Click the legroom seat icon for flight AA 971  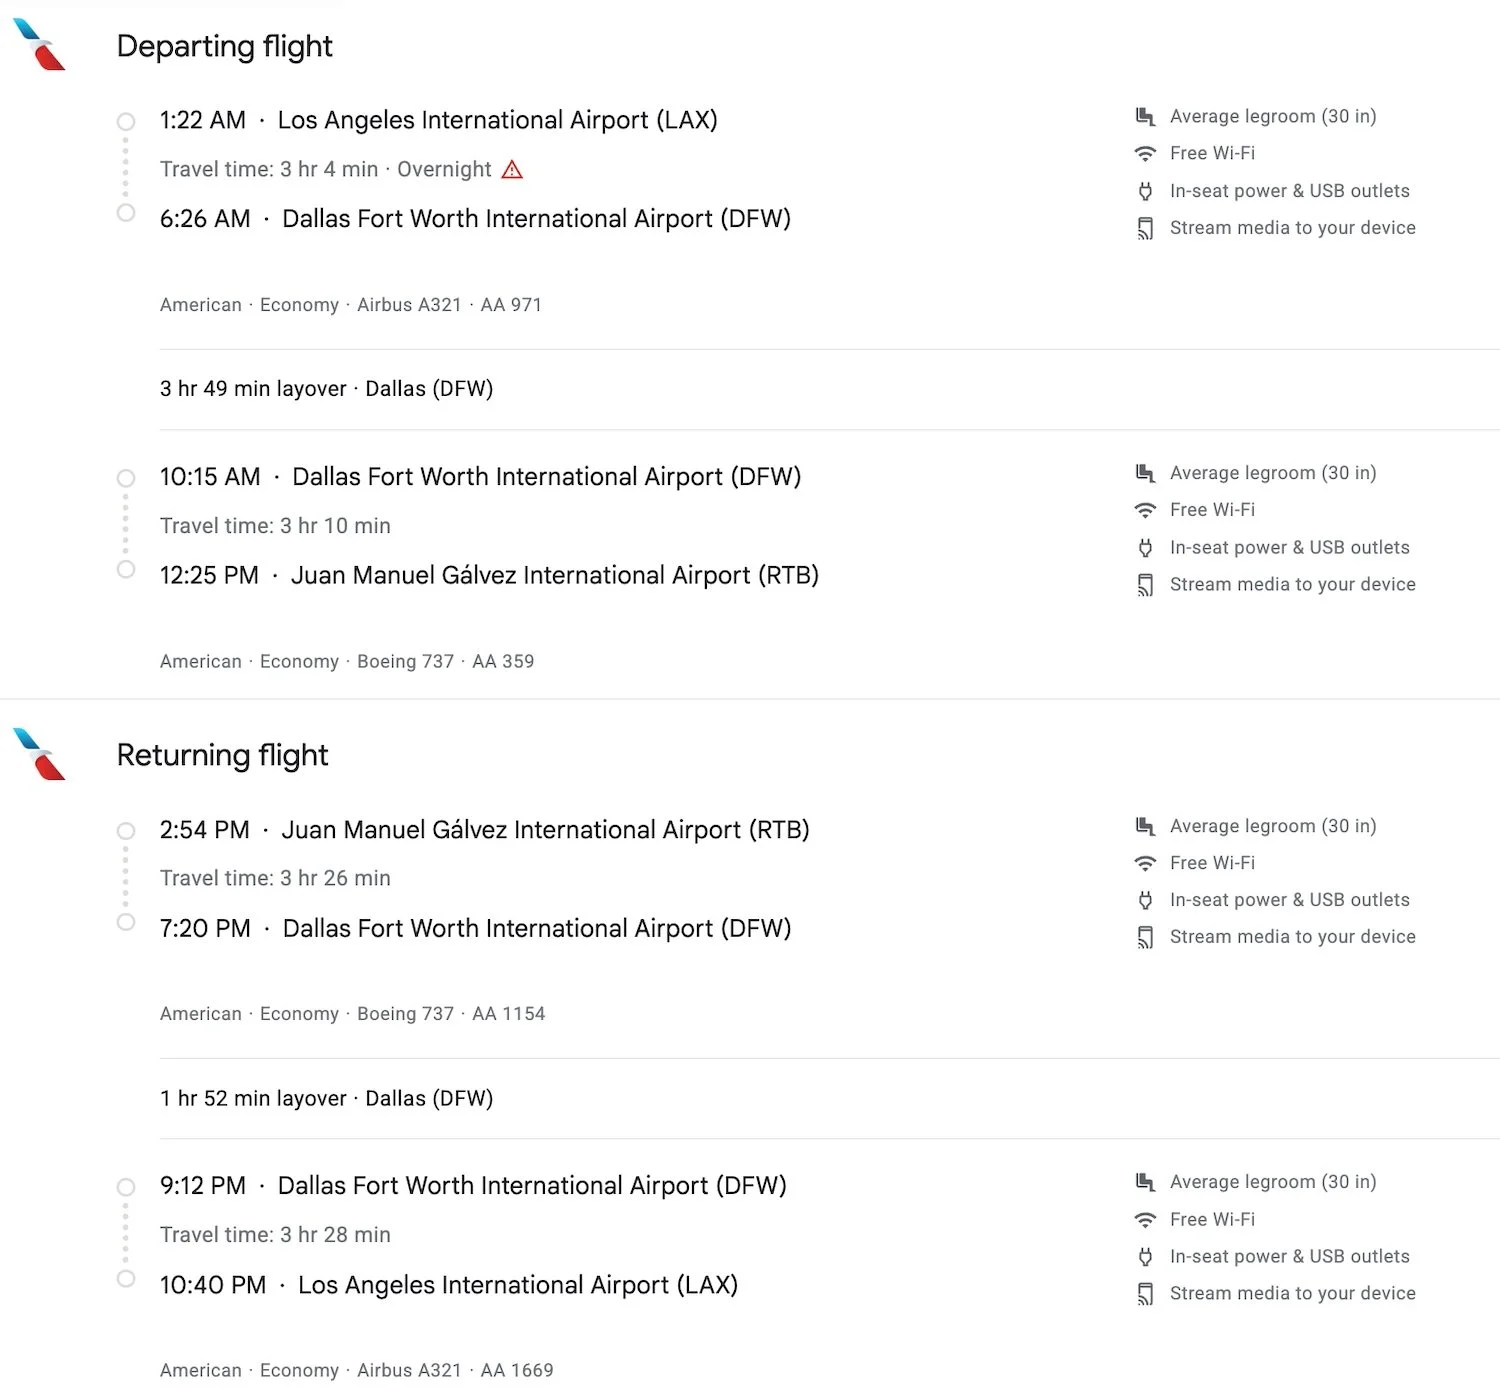[1145, 116]
